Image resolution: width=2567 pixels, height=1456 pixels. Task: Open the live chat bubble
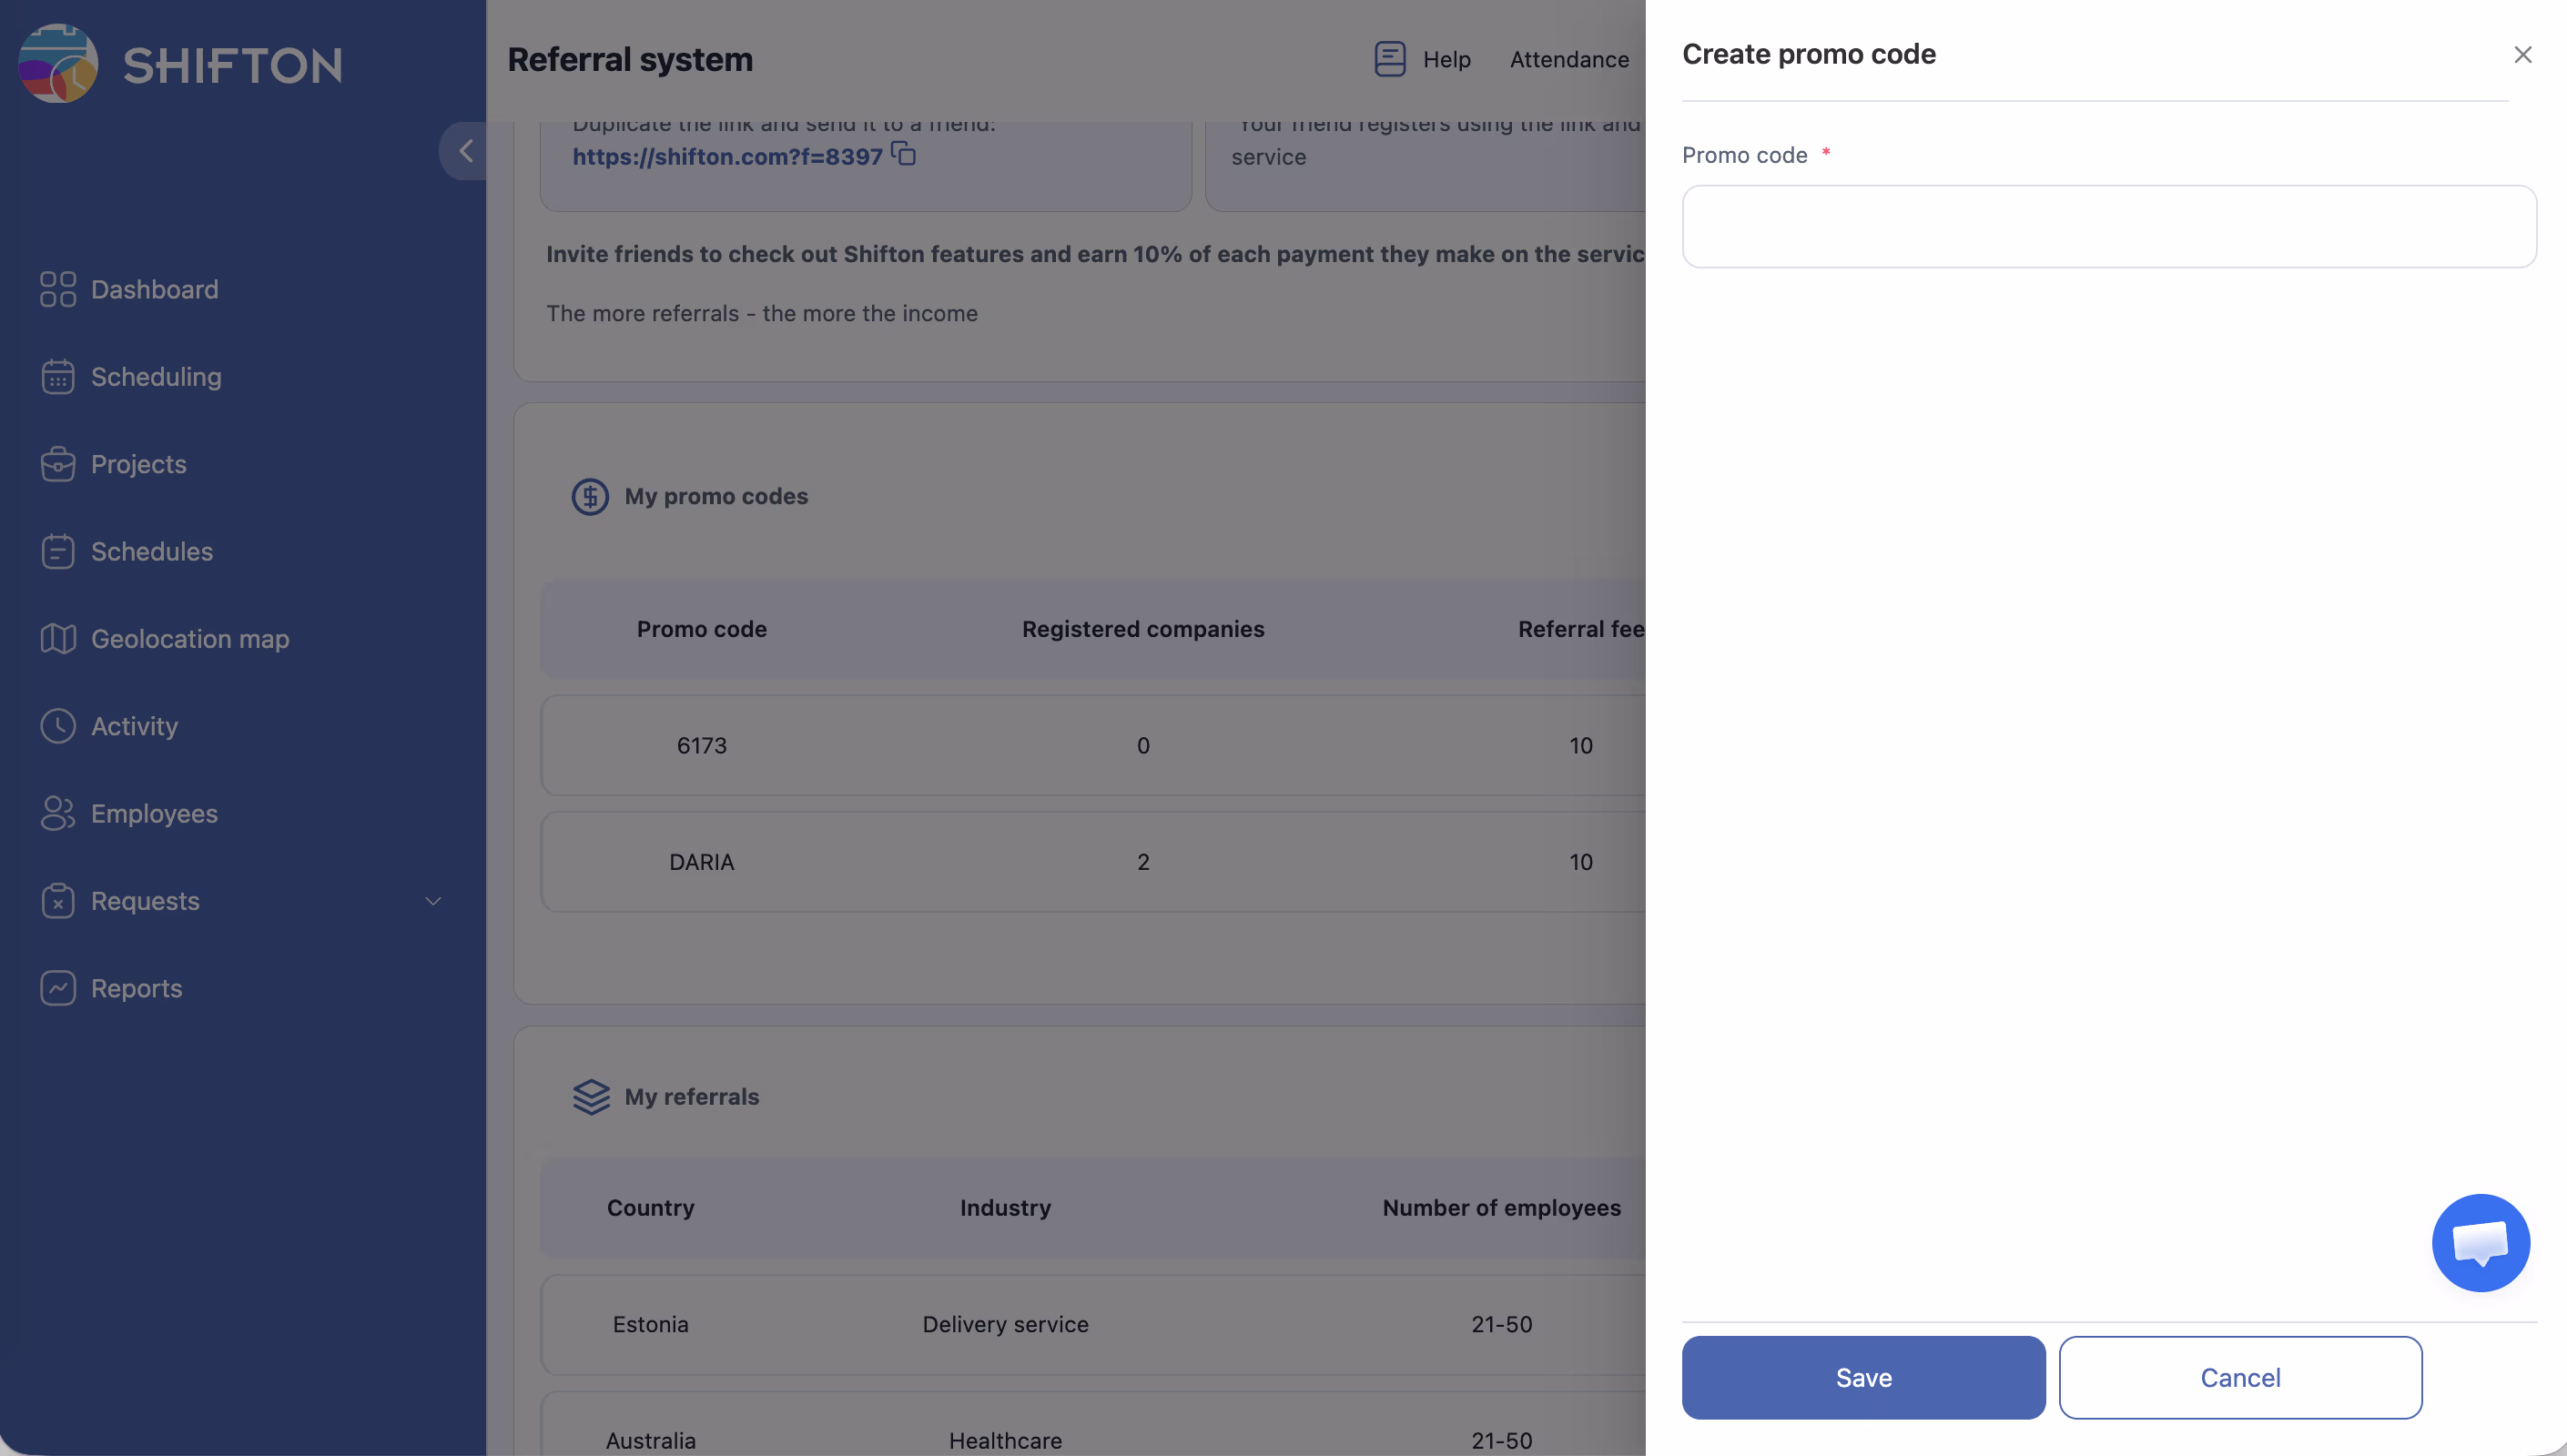pos(2480,1242)
